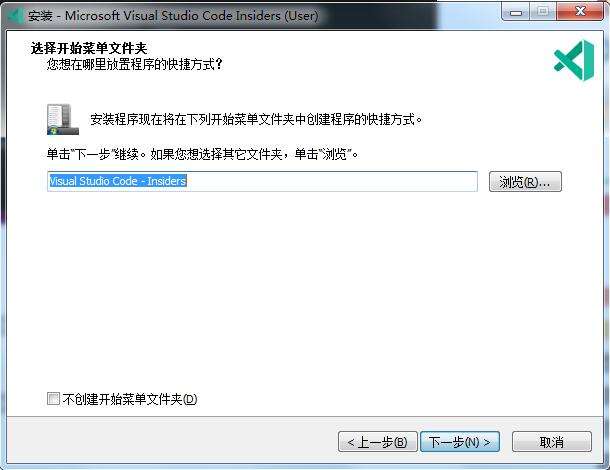Viewport: 610px width, 470px height.
Task: Click the gray footer area left of 上一步
Action: click(171, 442)
